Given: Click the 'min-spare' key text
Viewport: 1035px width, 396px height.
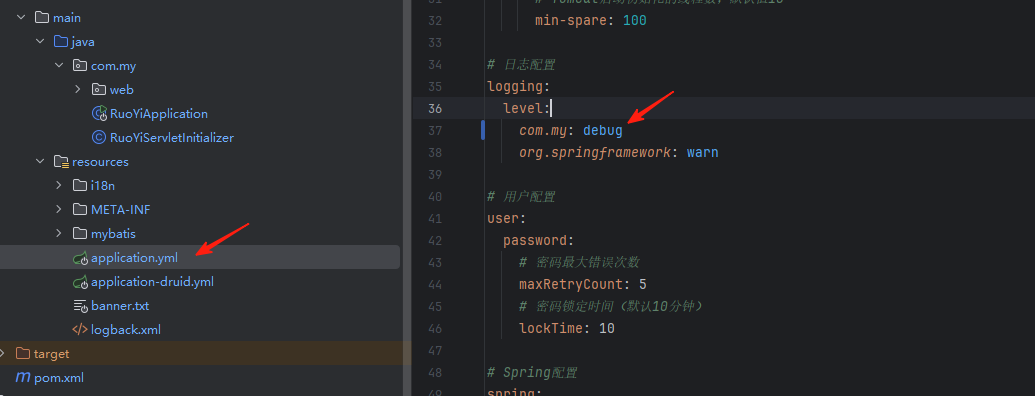Looking at the screenshot, I should (571, 20).
